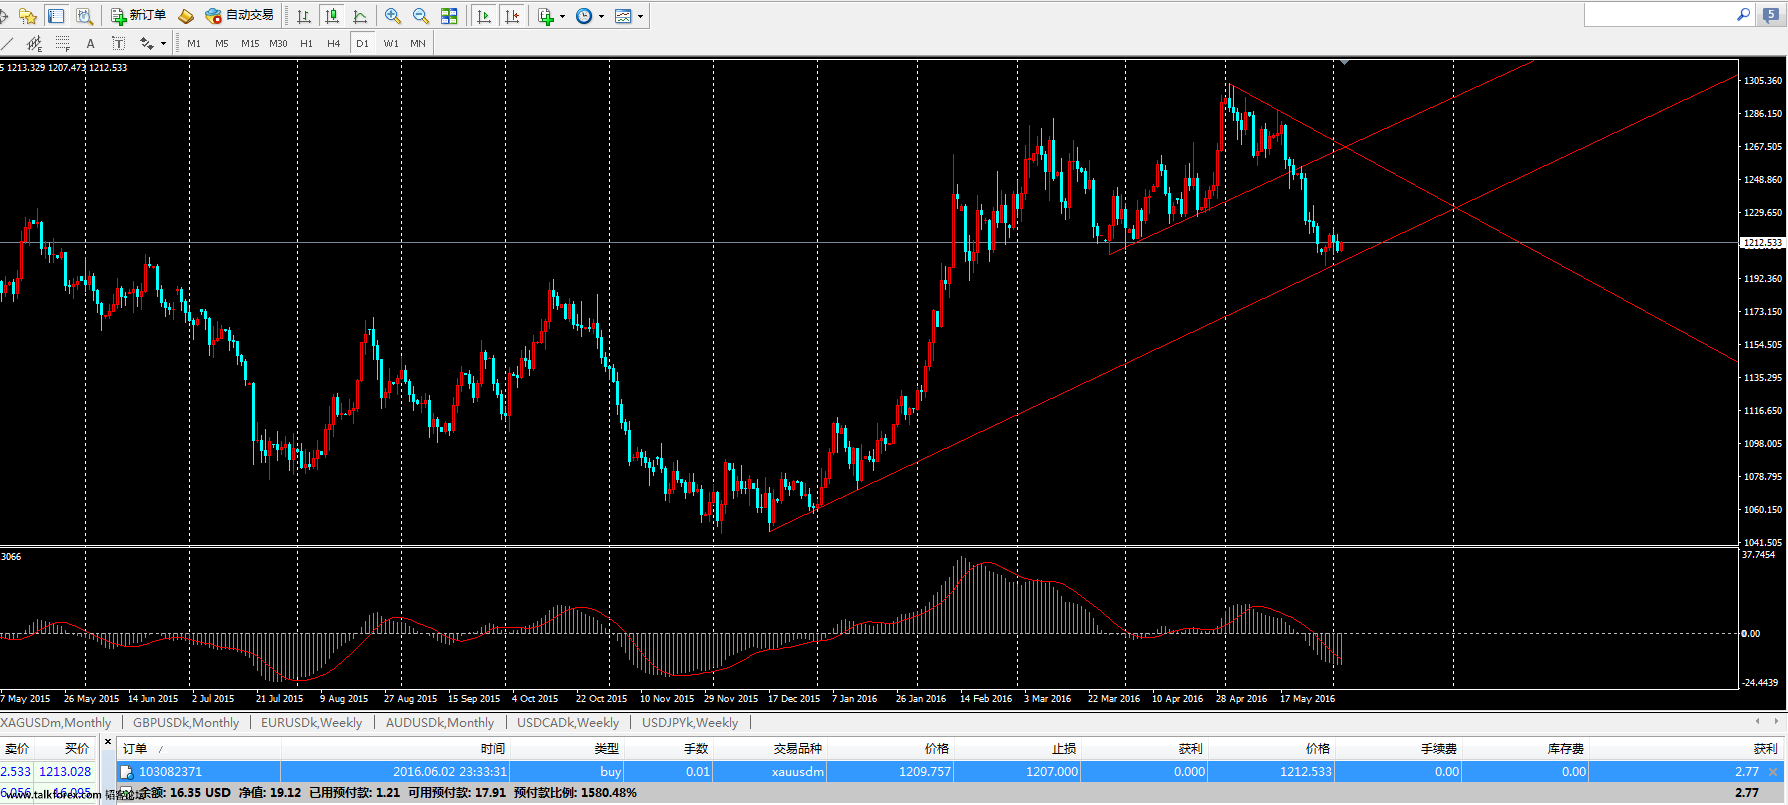Sort orders by 类型 column header
The width and height of the screenshot is (1788, 805).
[x=567, y=748]
